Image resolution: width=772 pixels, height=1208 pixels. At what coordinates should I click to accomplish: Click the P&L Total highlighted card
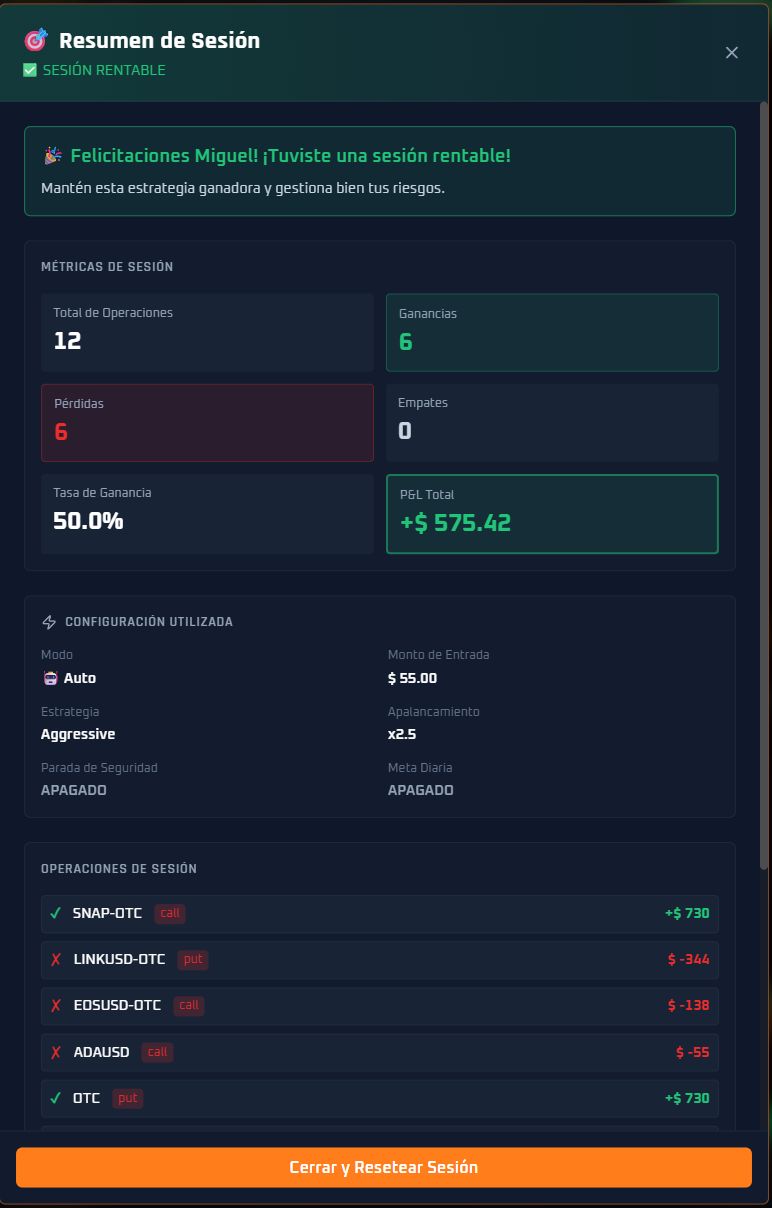click(552, 514)
